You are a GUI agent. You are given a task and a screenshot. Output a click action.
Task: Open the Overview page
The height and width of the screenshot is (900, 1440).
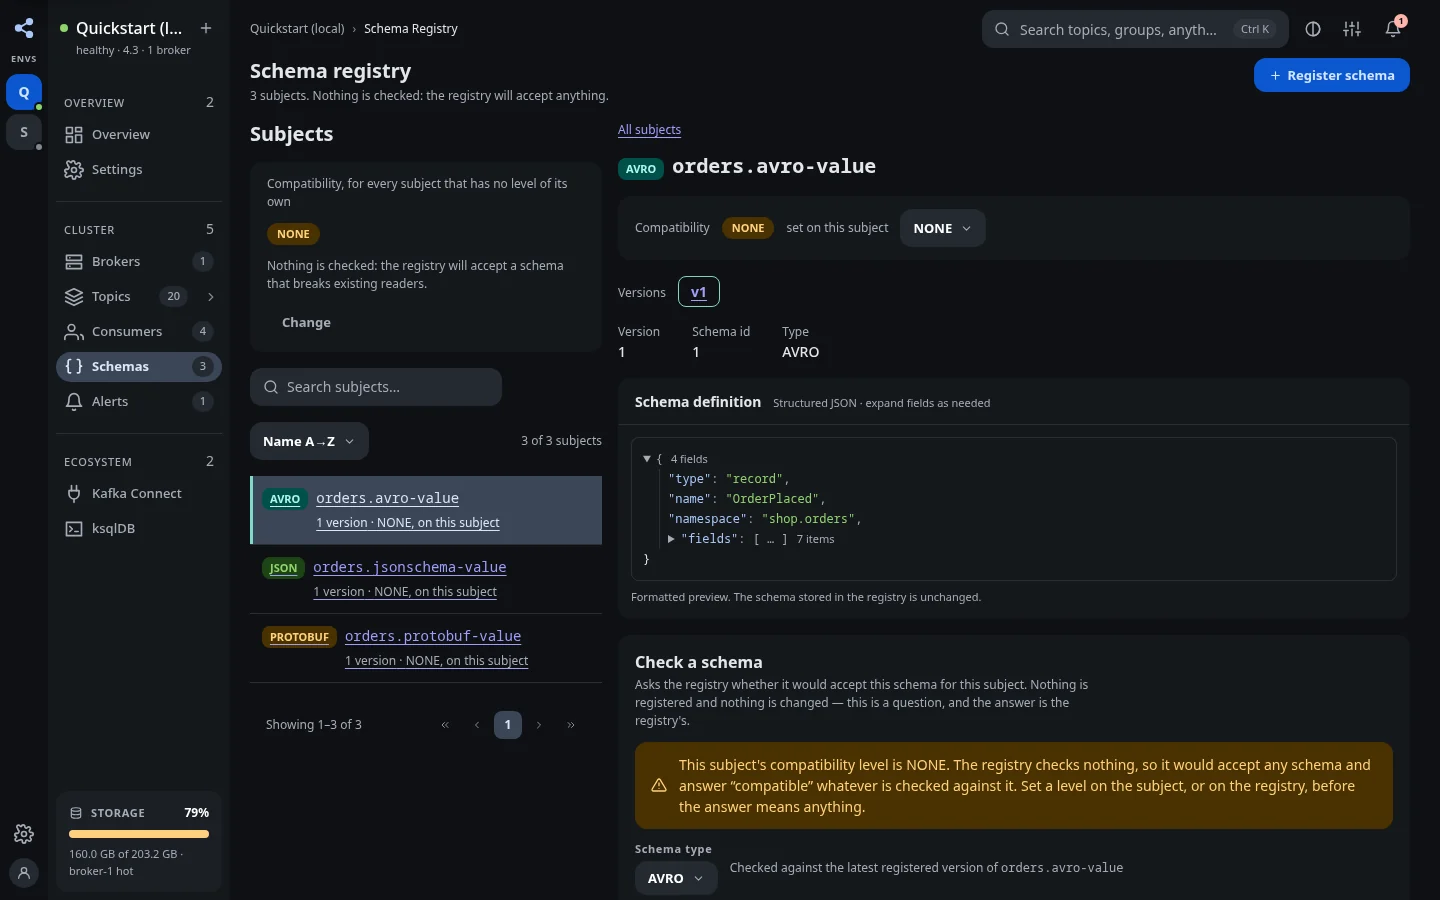click(x=139, y=135)
